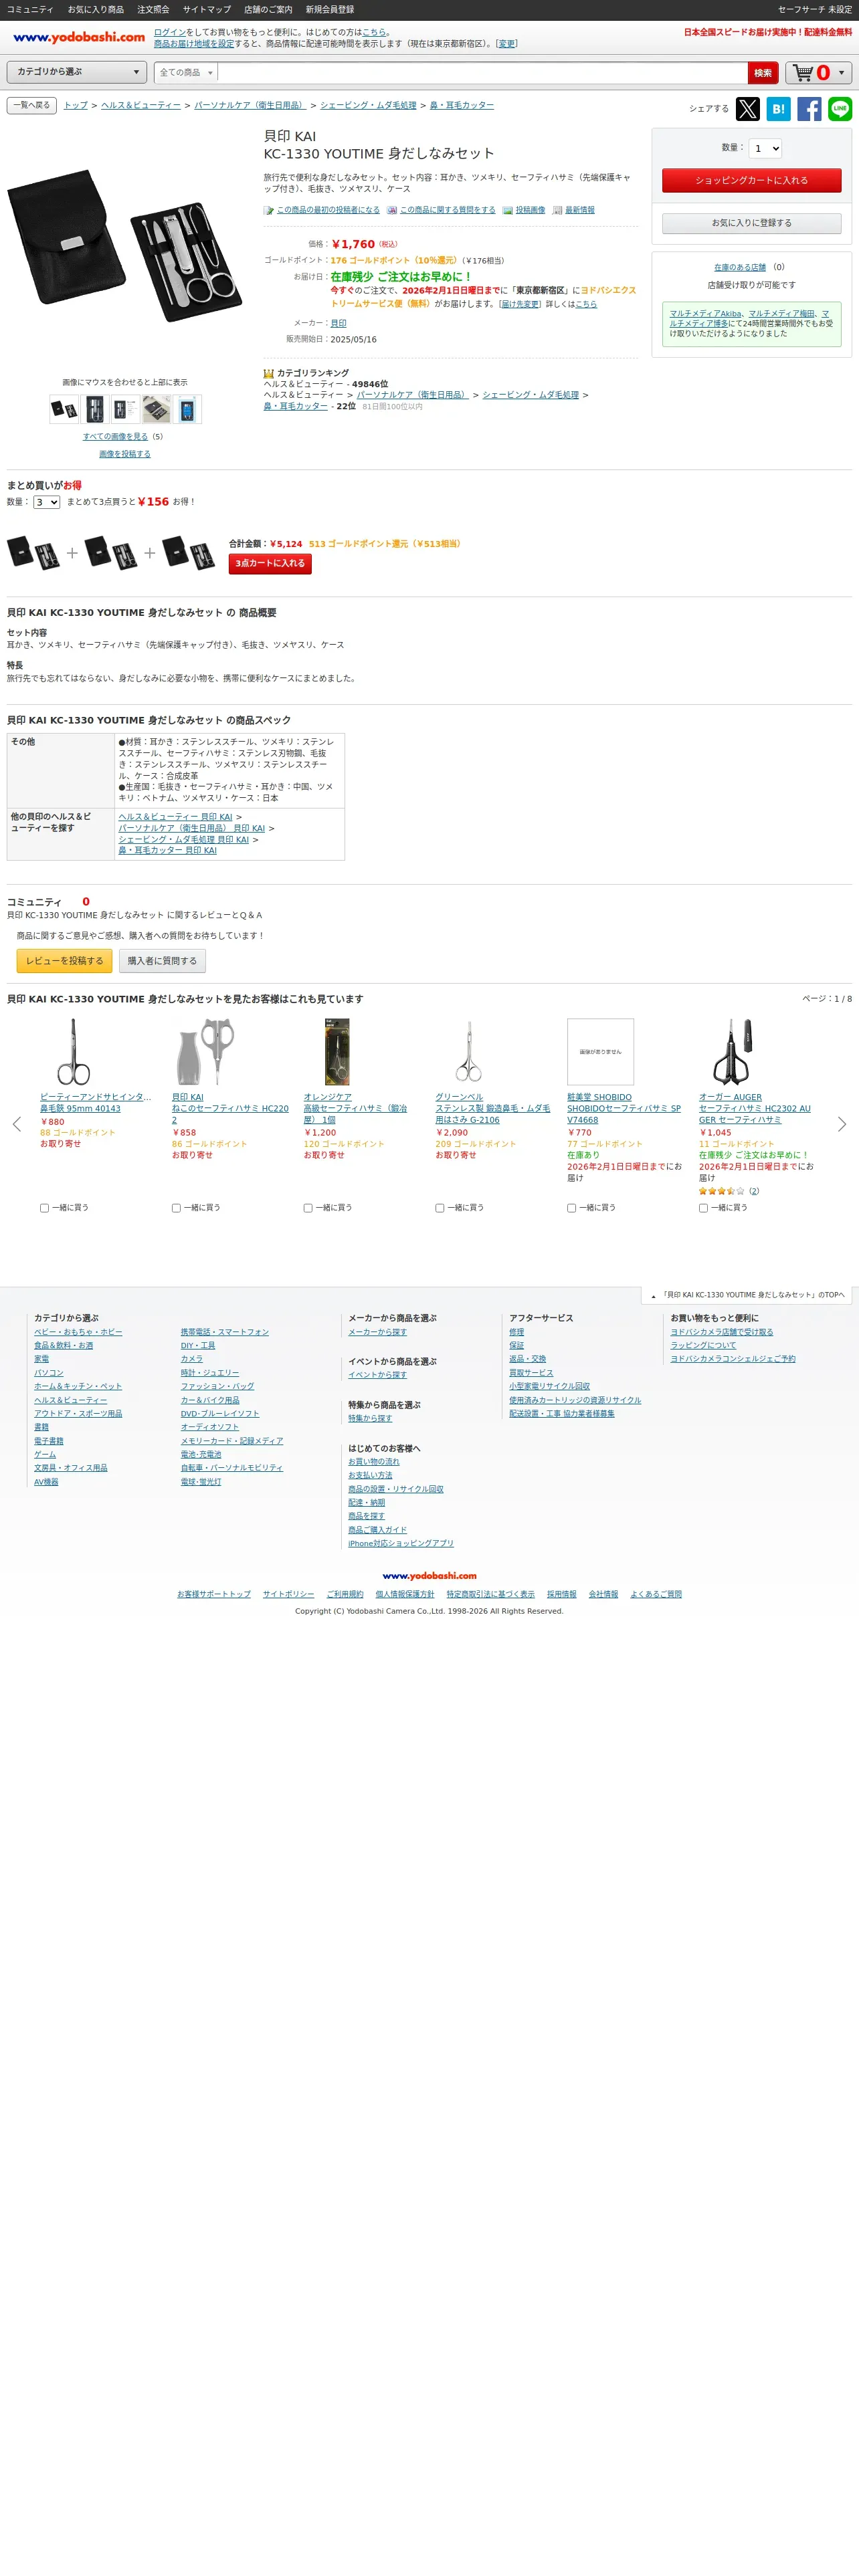
Task: Tick 一緒に買う for the ¥1,045 AUGER scissors
Action: click(703, 1208)
